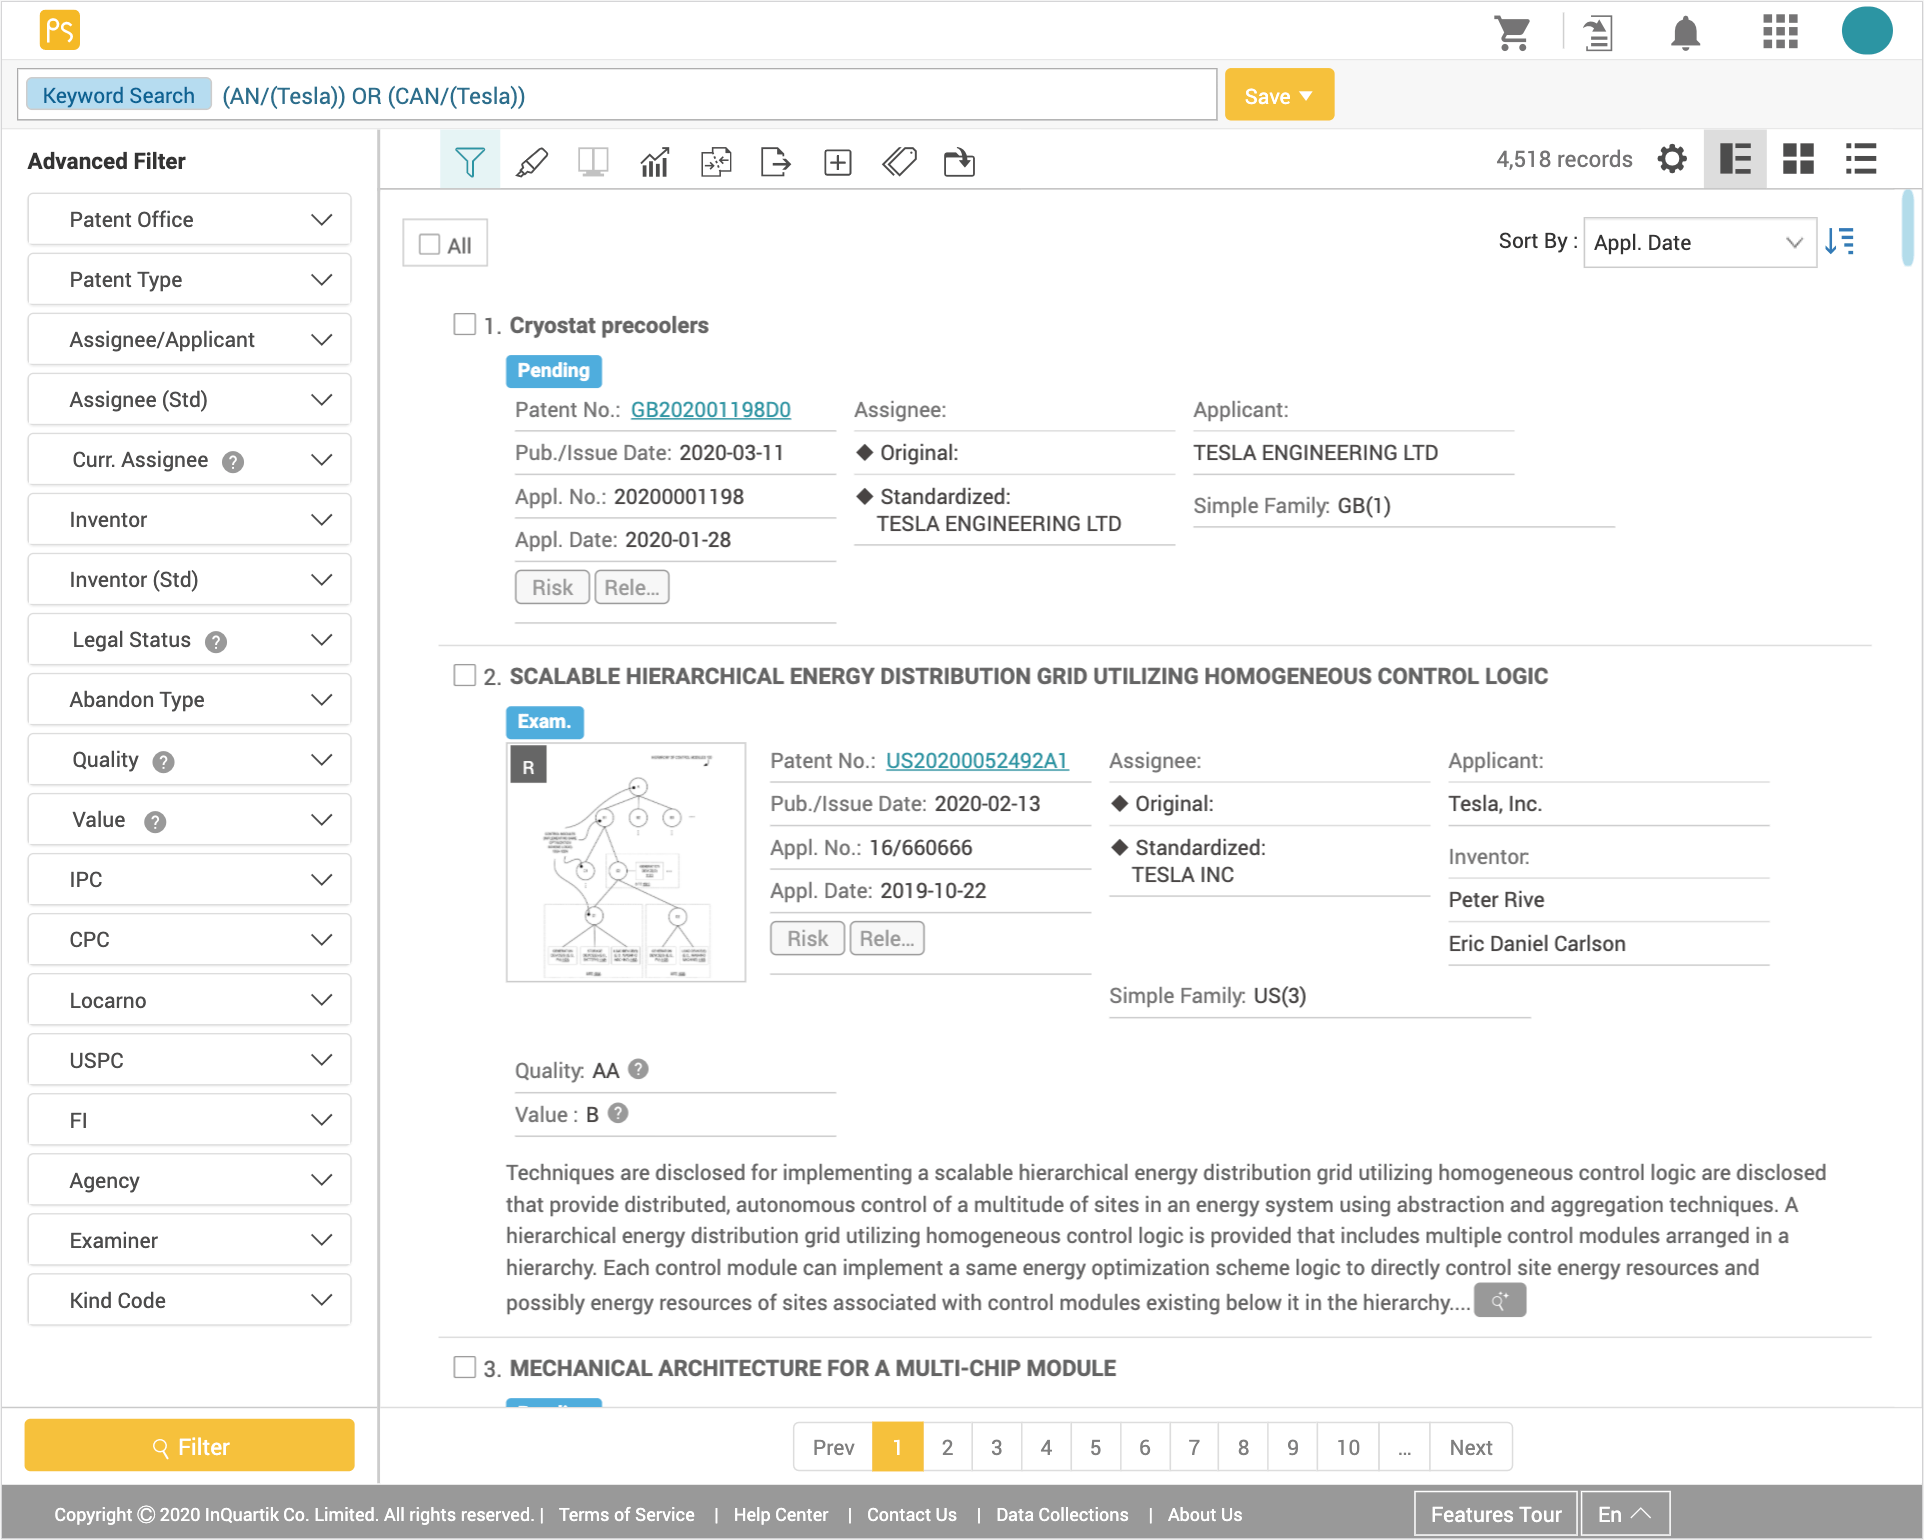The width and height of the screenshot is (1924, 1540).
Task: Click the Keyword Search tag
Action: point(118,95)
